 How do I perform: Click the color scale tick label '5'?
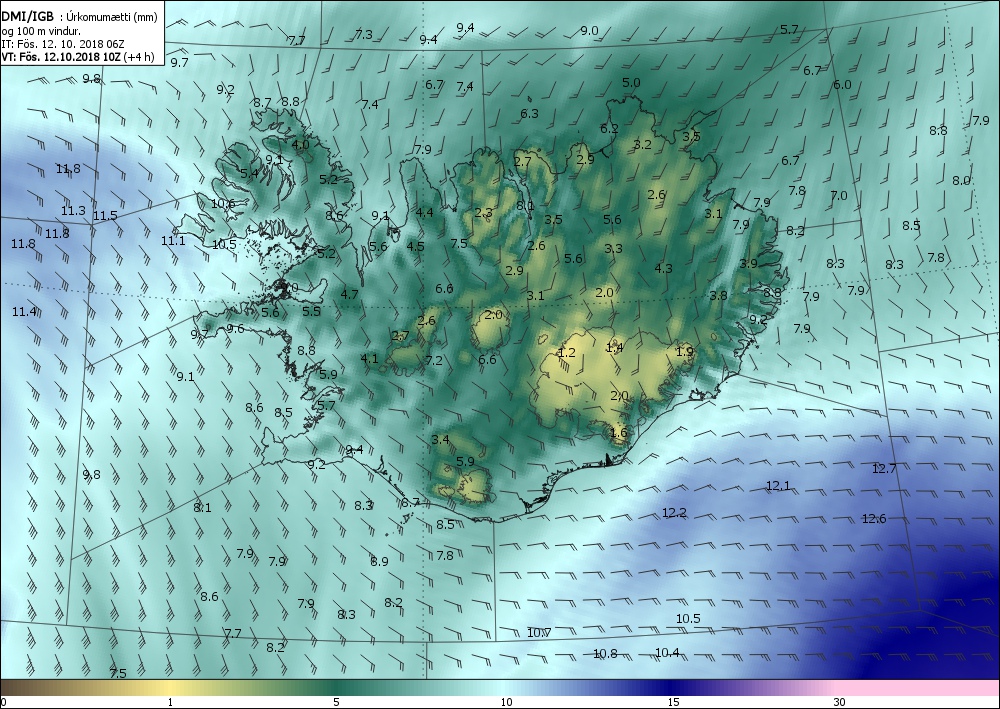coord(336,703)
